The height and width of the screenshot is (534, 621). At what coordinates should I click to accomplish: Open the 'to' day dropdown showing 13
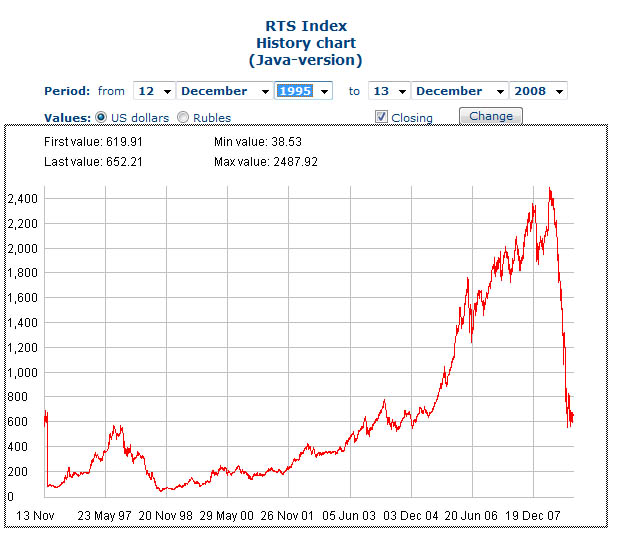click(x=389, y=91)
